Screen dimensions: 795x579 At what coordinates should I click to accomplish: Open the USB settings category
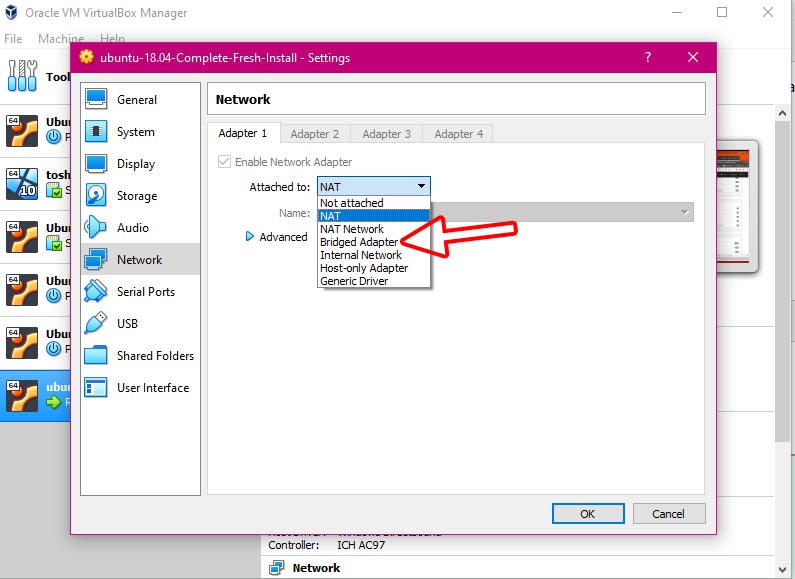pos(140,323)
